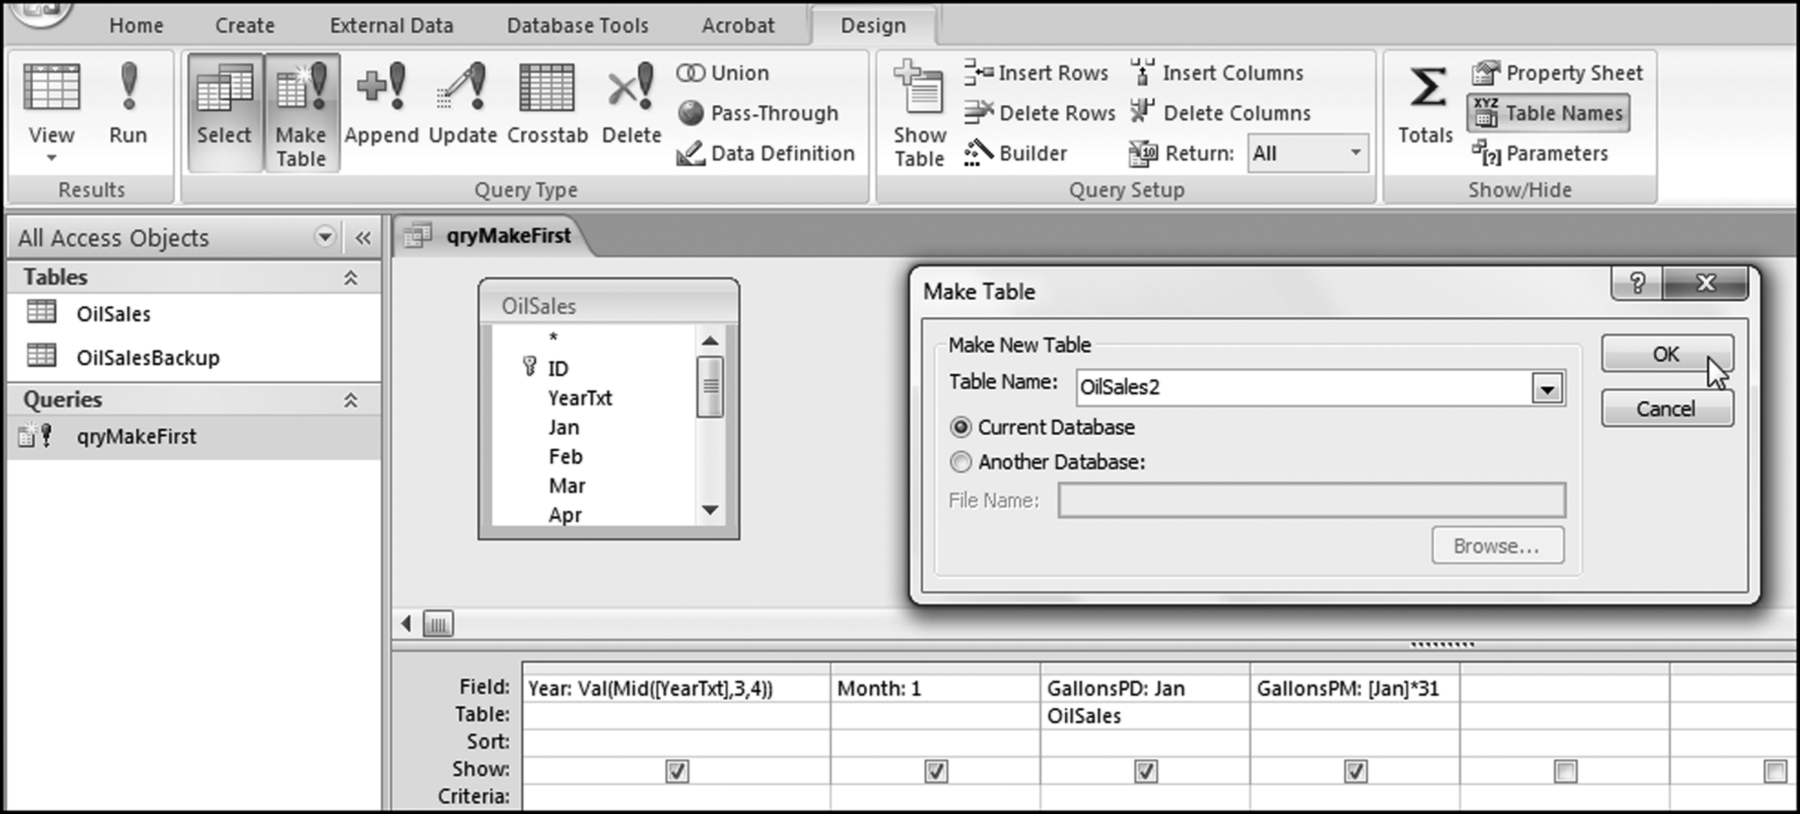Image resolution: width=1800 pixels, height=814 pixels.
Task: Uncheck Show for the Year field
Action: tap(677, 771)
